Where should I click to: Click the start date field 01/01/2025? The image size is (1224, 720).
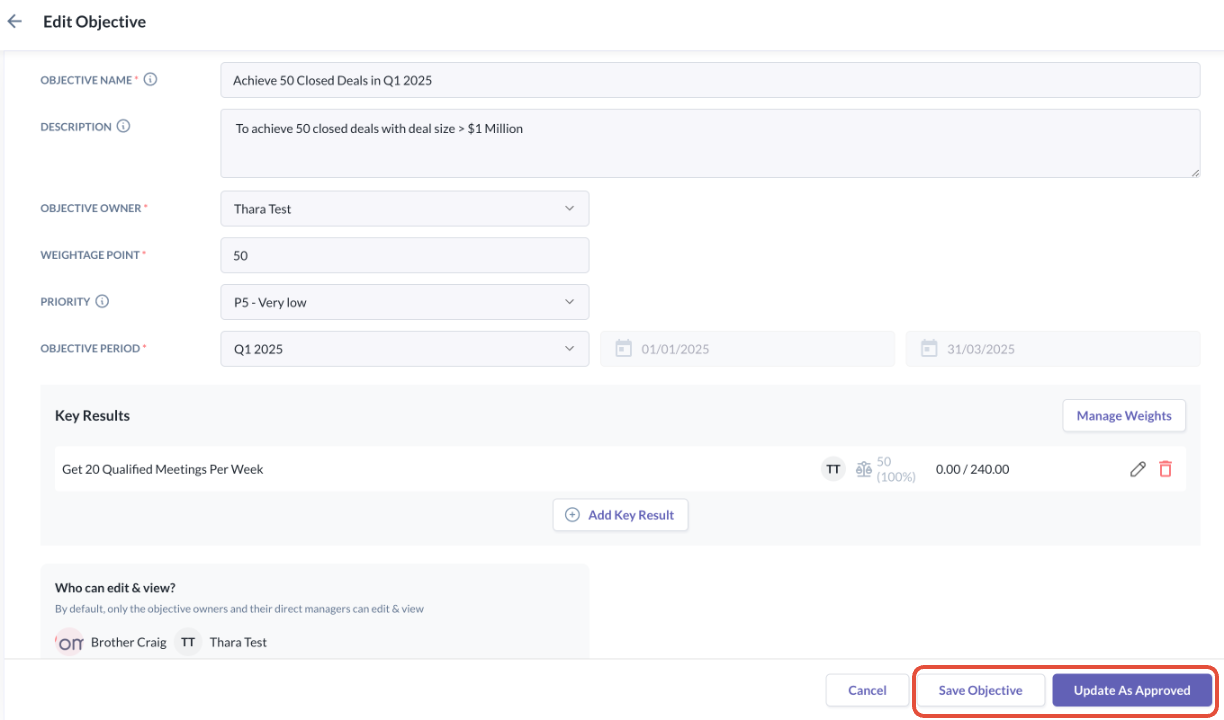tap(747, 349)
